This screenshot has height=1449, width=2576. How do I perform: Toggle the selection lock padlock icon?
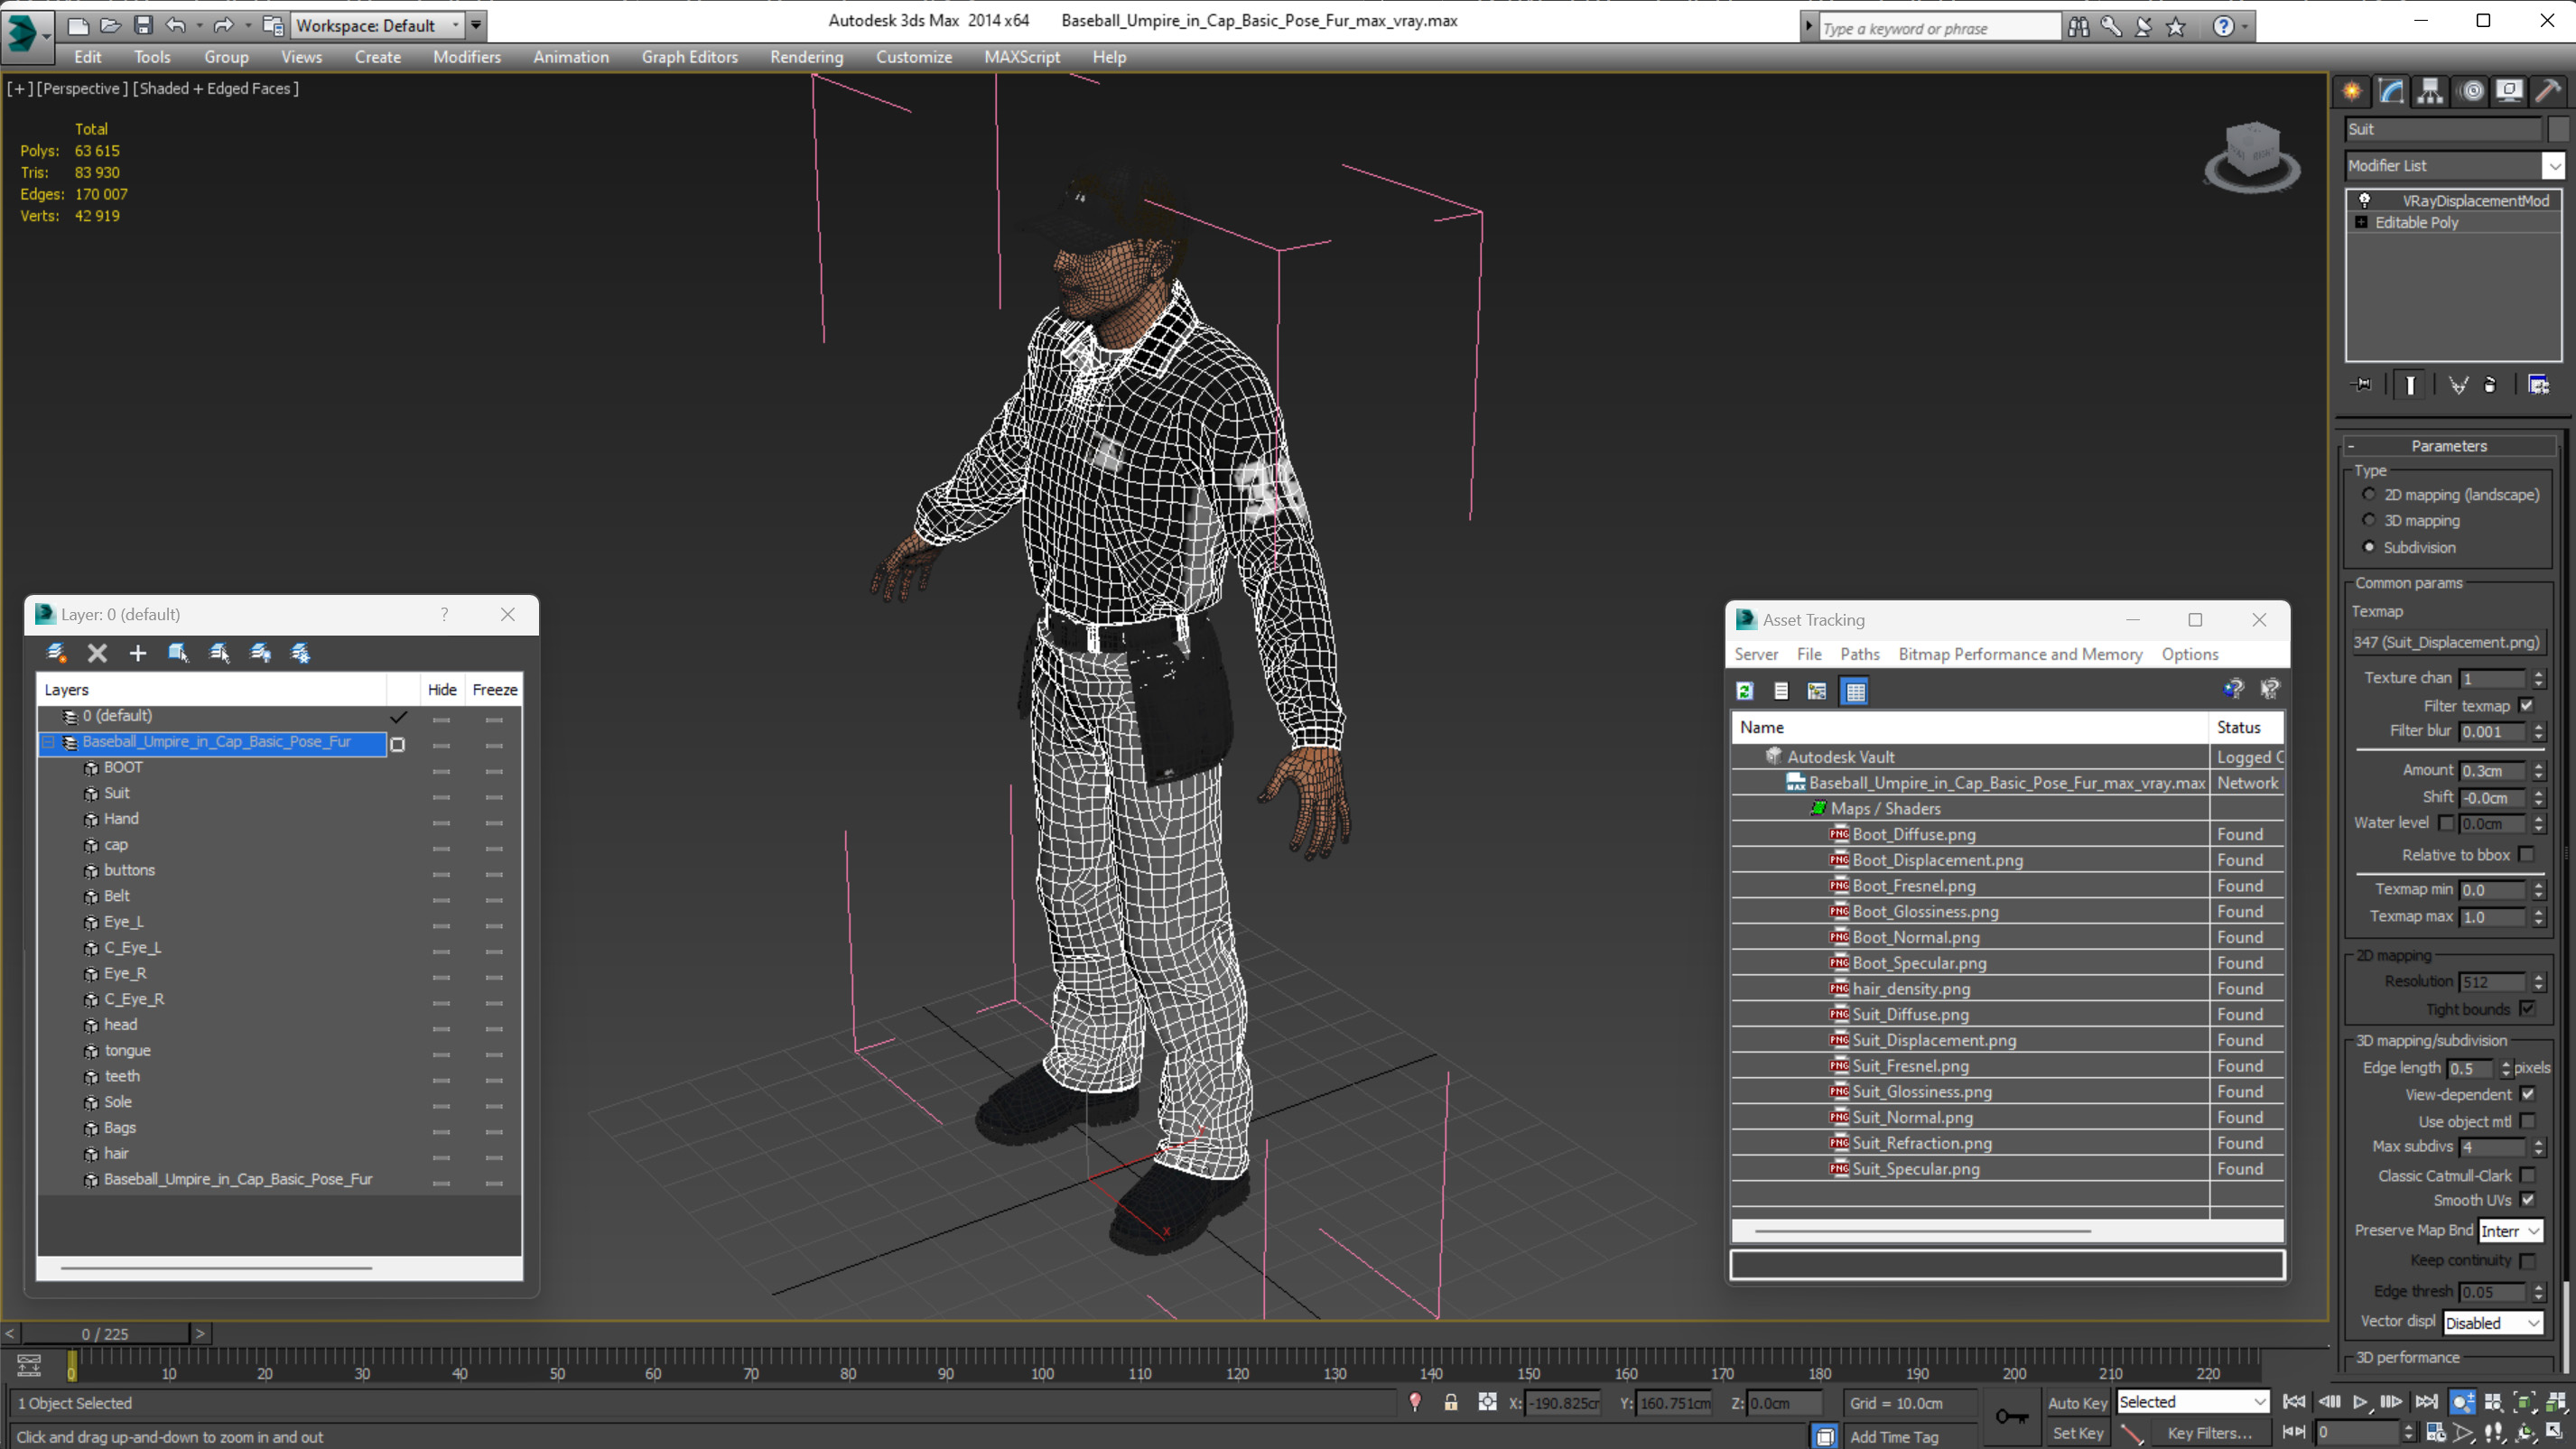[1451, 1402]
